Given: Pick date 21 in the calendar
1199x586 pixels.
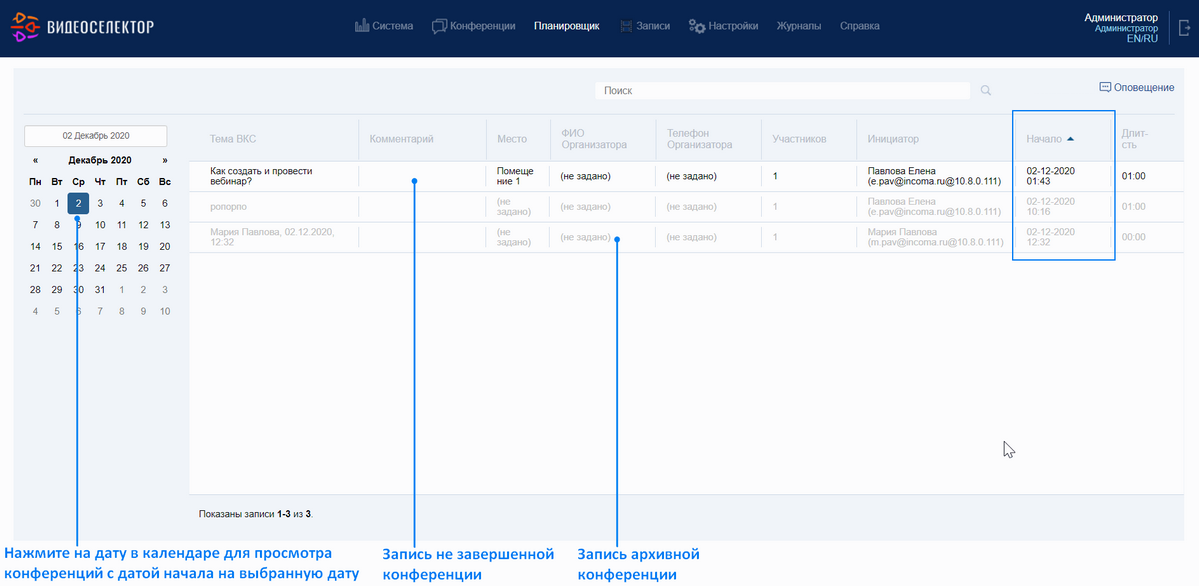Looking at the screenshot, I should tap(35, 269).
